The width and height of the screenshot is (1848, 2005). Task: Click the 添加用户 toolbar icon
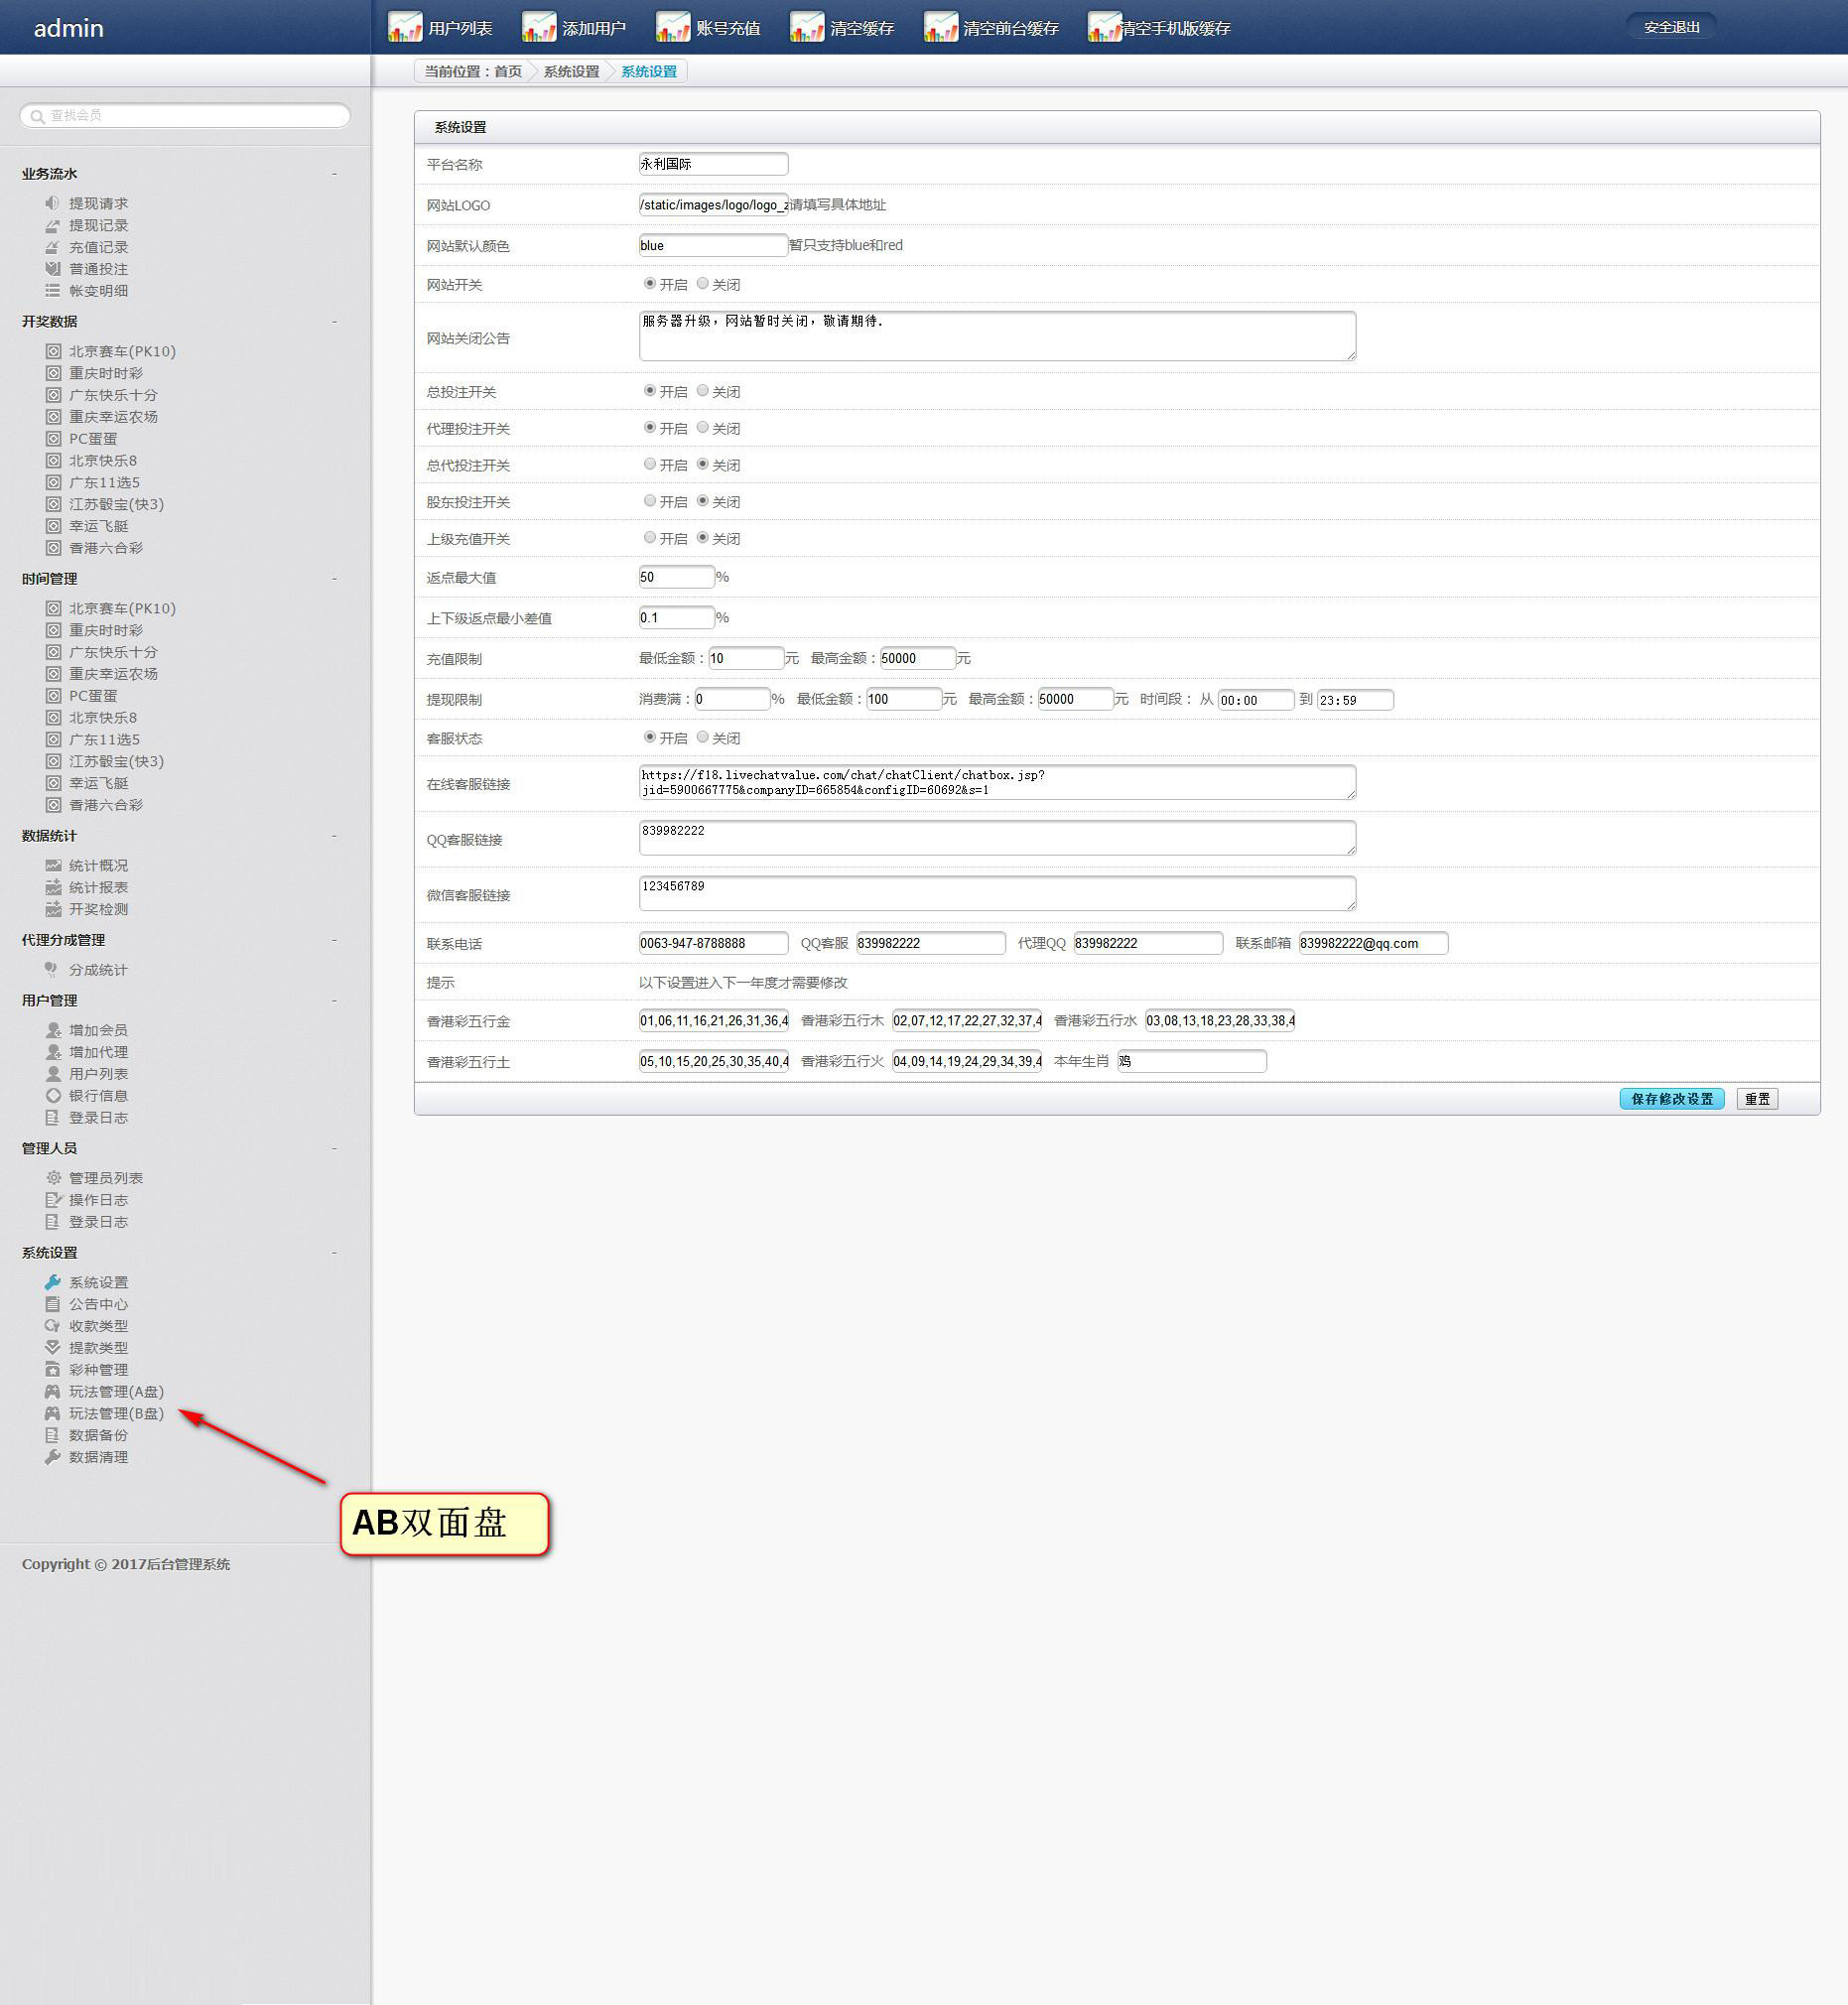click(538, 27)
